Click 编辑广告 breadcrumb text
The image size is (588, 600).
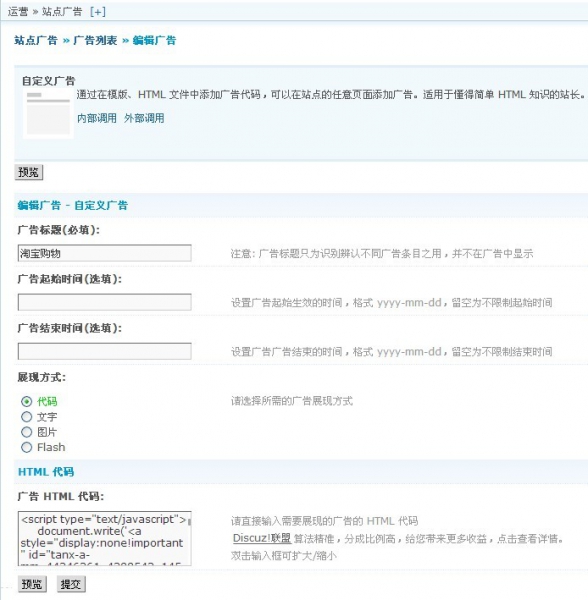click(154, 41)
